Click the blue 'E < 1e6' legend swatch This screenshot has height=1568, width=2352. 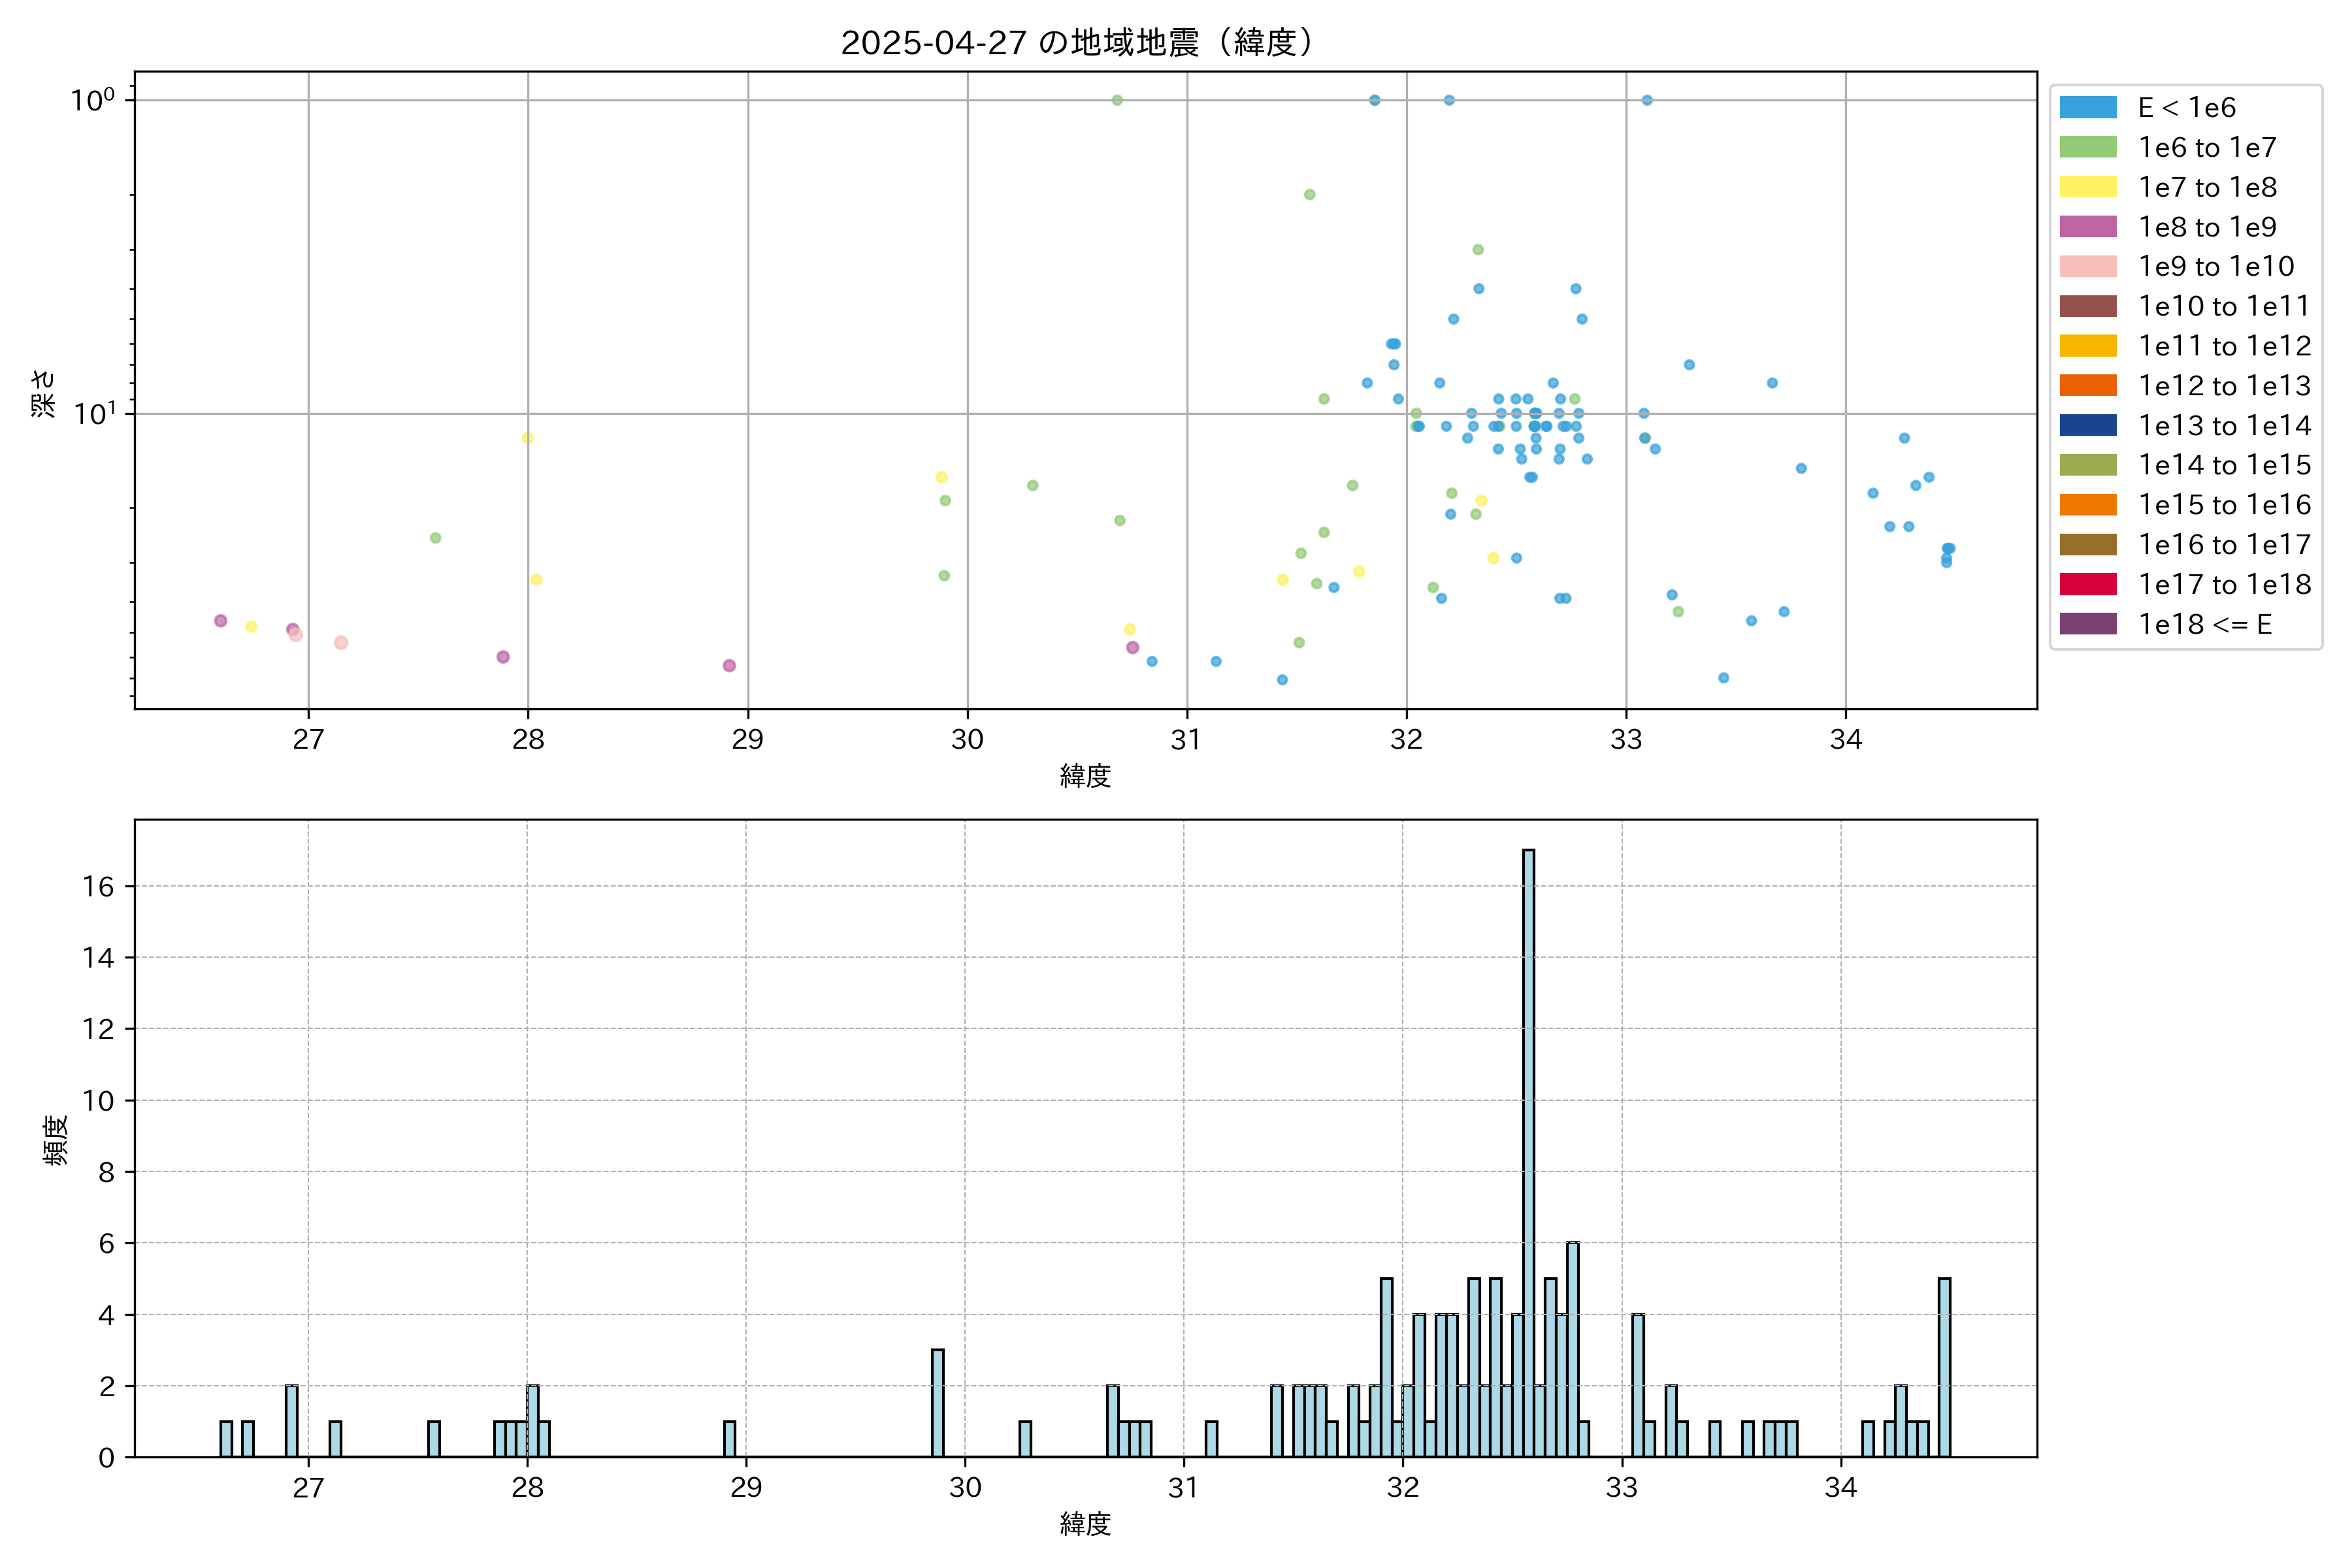2088,107
